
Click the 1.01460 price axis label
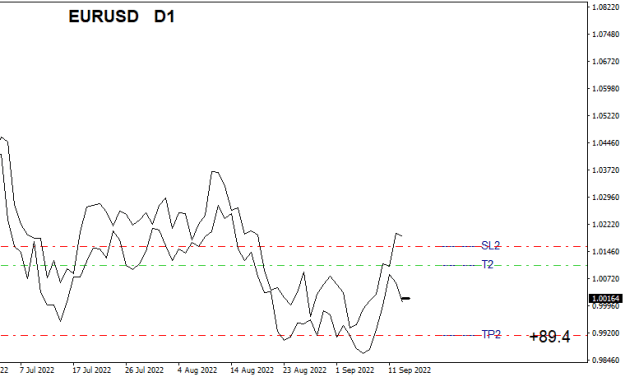pyautogui.click(x=606, y=251)
